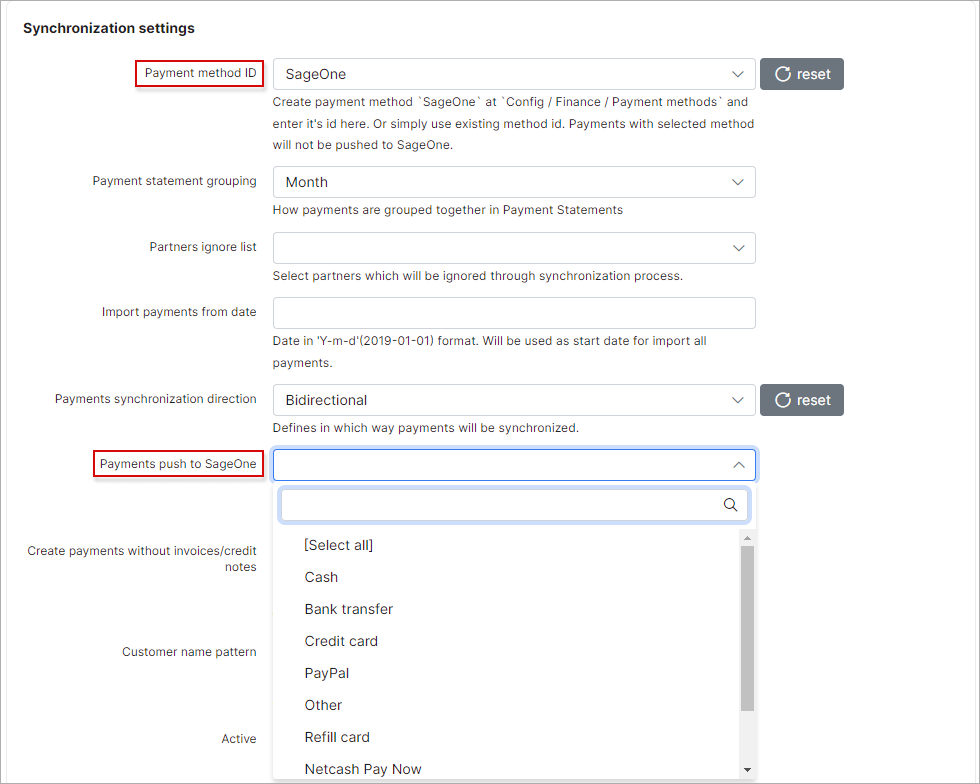
Task: Open the Payment method ID dropdown showing SageOne
Action: click(514, 73)
